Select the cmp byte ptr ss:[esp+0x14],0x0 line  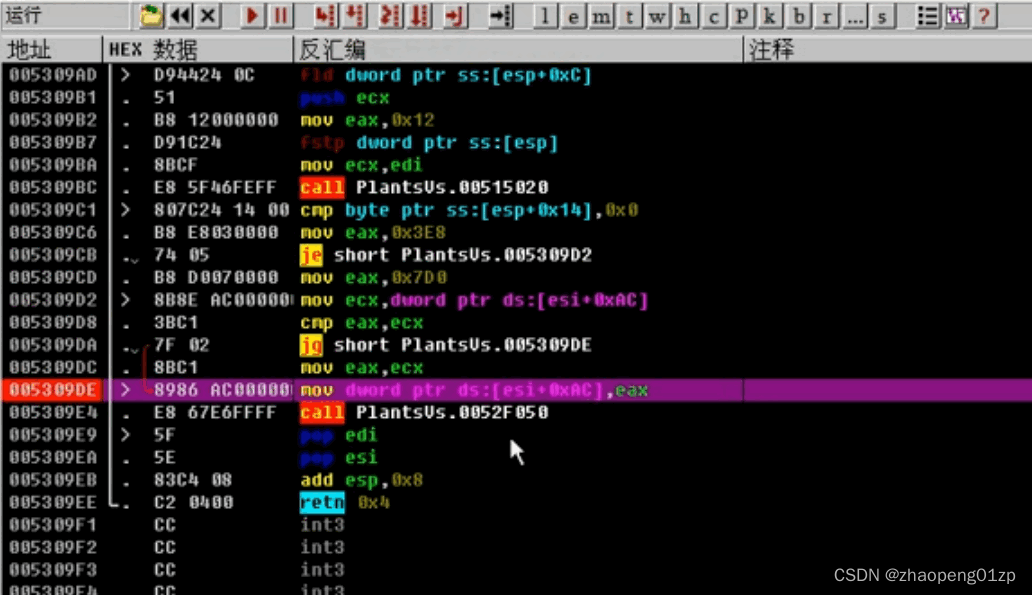coord(469,210)
